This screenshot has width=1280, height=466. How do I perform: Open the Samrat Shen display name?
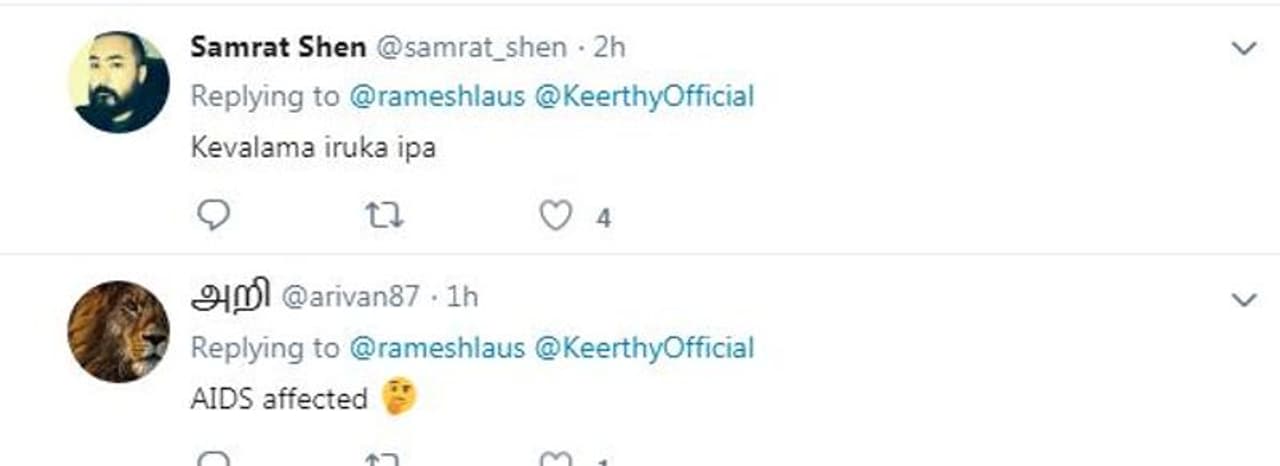pyautogui.click(x=277, y=47)
